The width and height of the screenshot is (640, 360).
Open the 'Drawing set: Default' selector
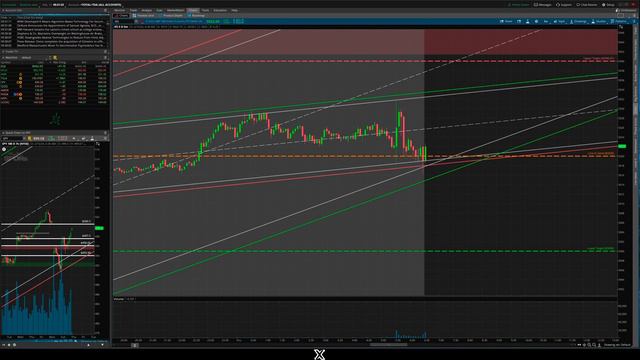[617, 345]
